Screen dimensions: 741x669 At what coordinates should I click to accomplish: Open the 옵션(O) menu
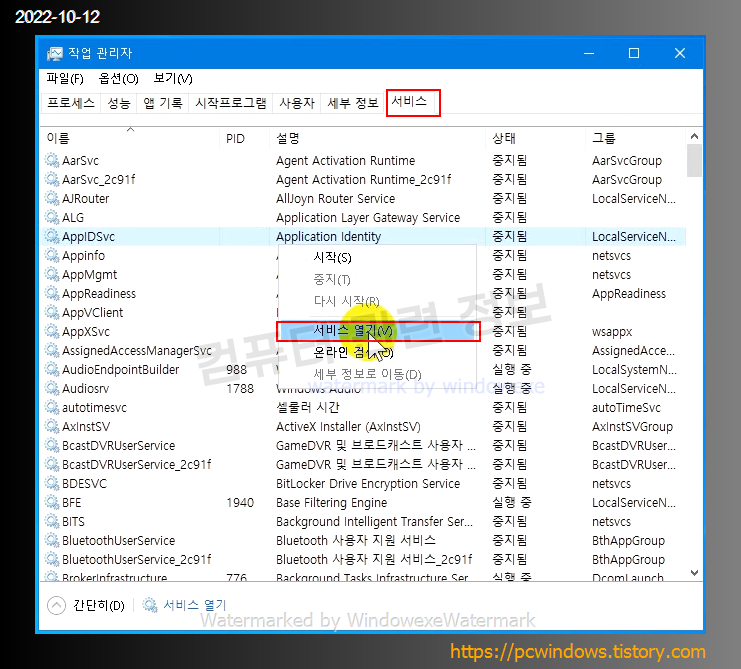tap(118, 78)
